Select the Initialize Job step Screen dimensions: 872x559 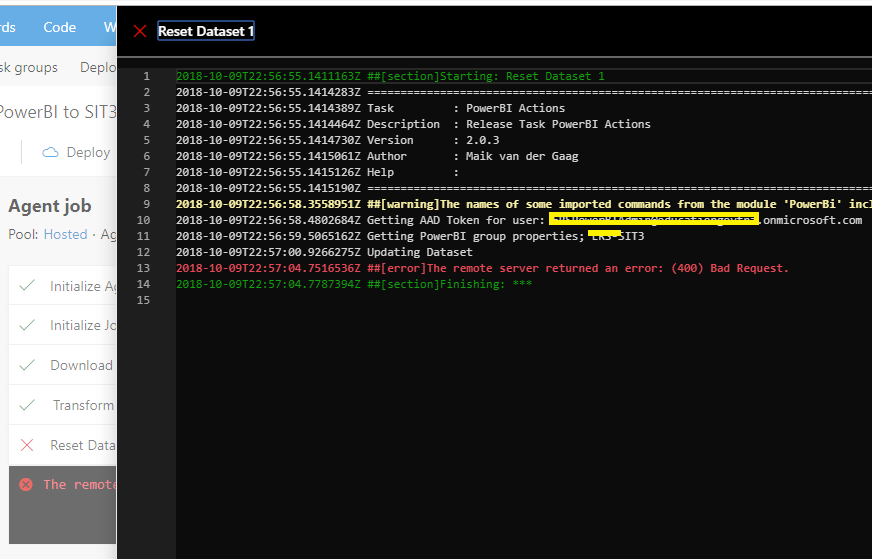[63, 325]
